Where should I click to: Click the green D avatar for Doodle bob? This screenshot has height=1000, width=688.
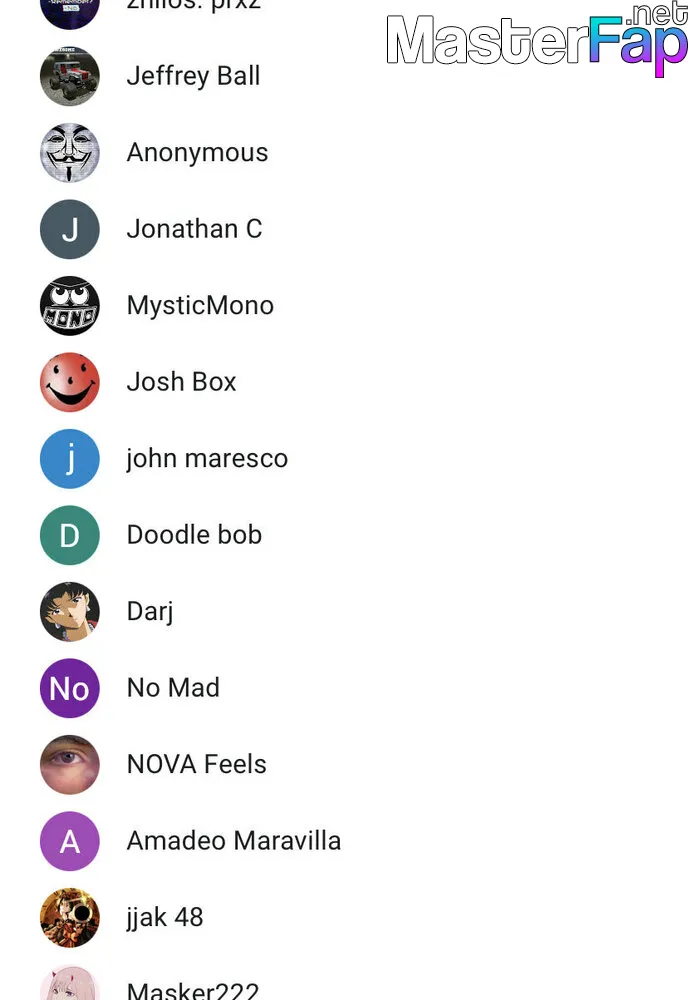click(70, 535)
